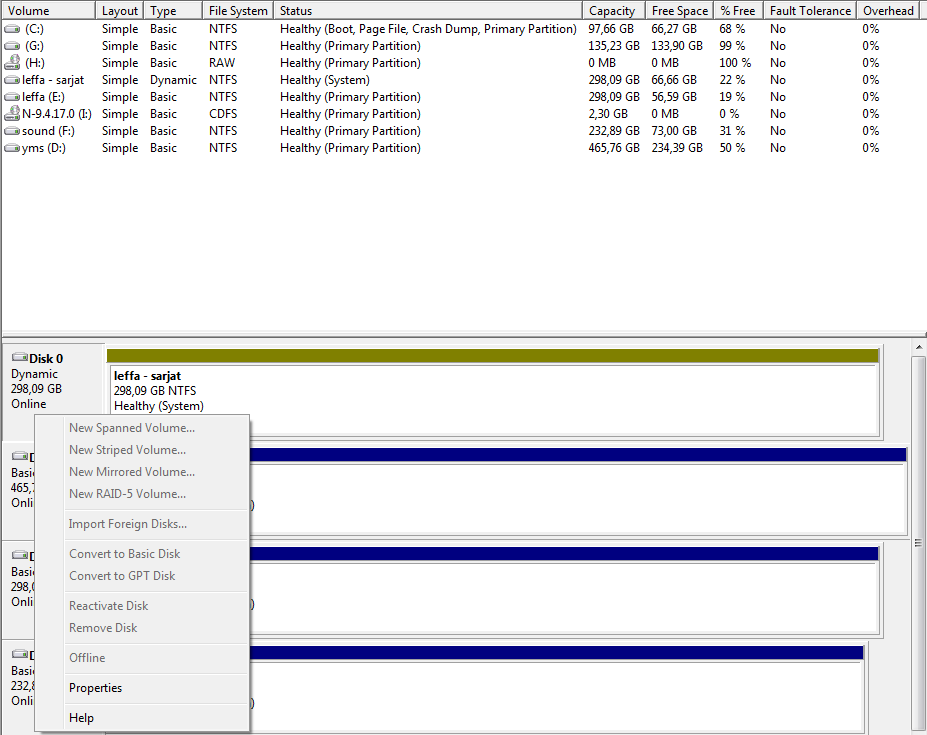This screenshot has width=927, height=735.
Task: Click the drive icon of sound (F:)
Action: (12, 131)
